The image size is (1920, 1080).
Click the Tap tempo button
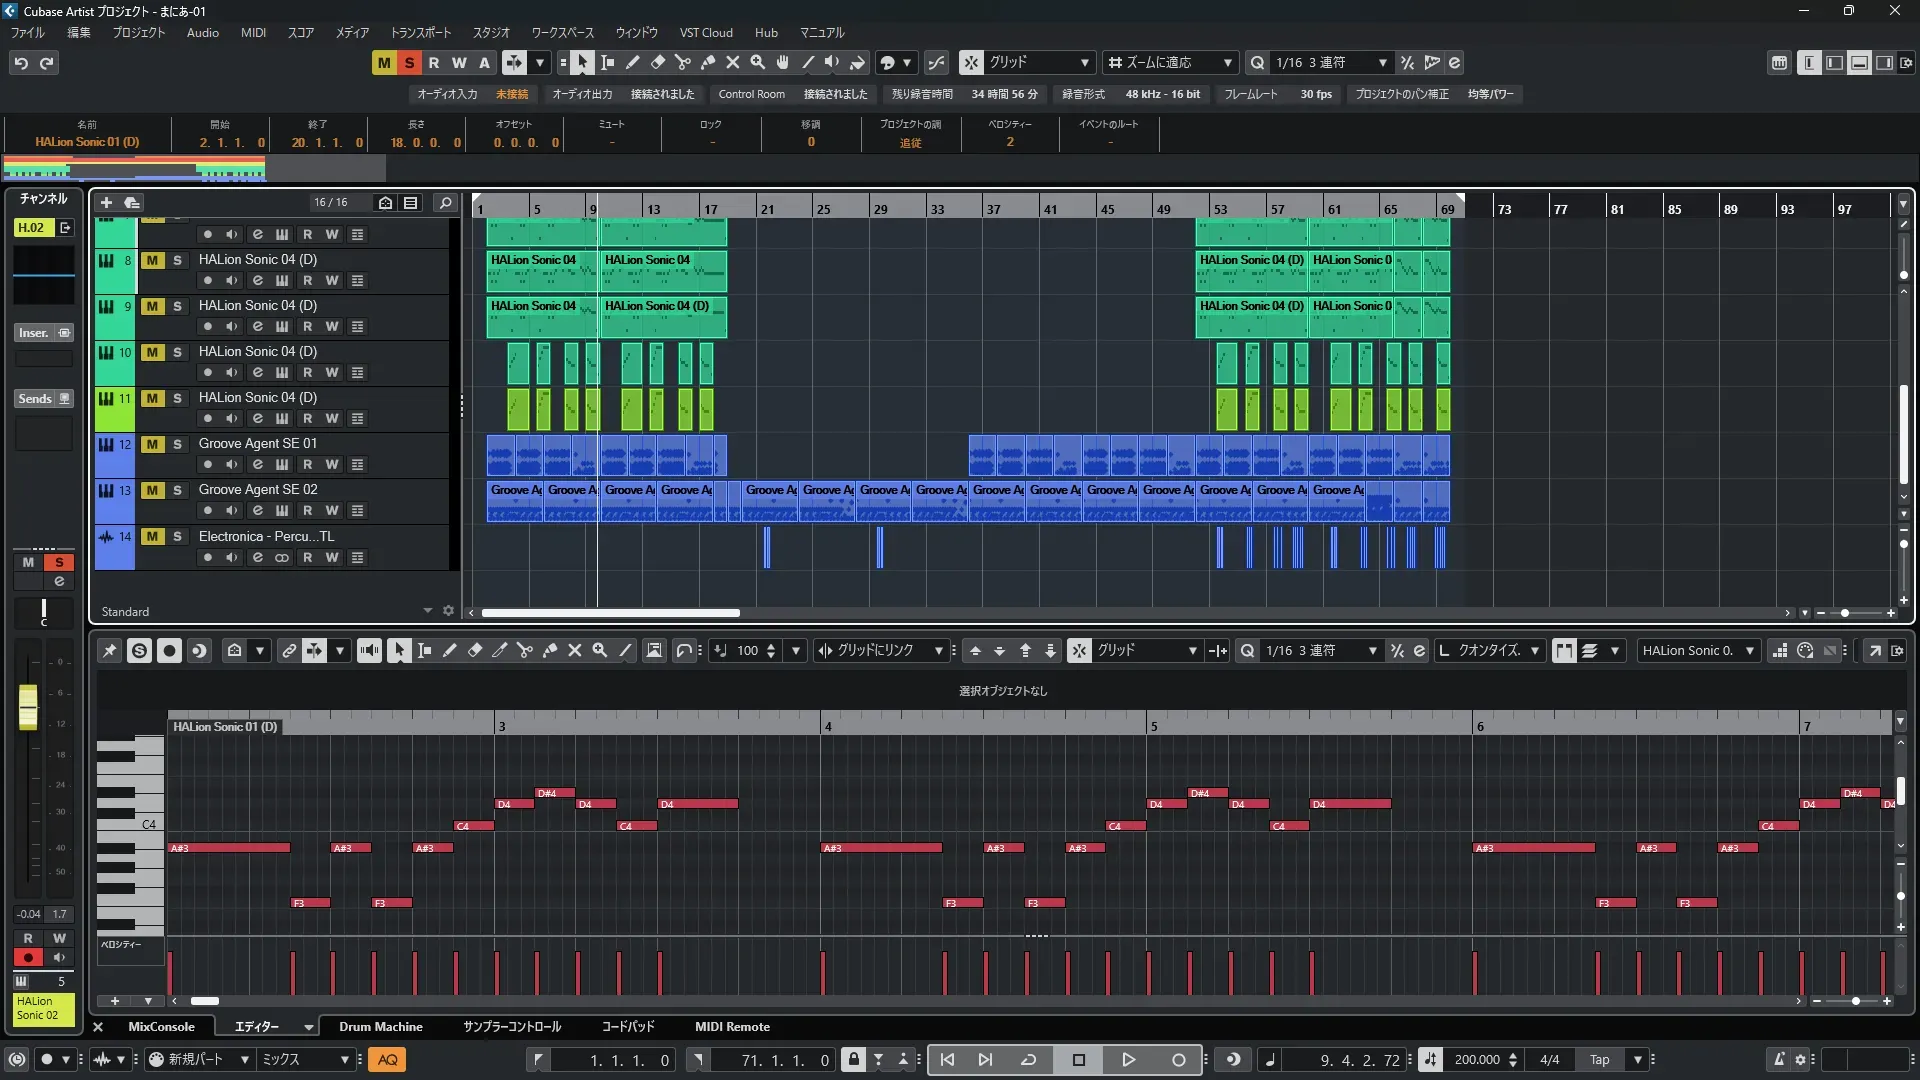click(1600, 1060)
